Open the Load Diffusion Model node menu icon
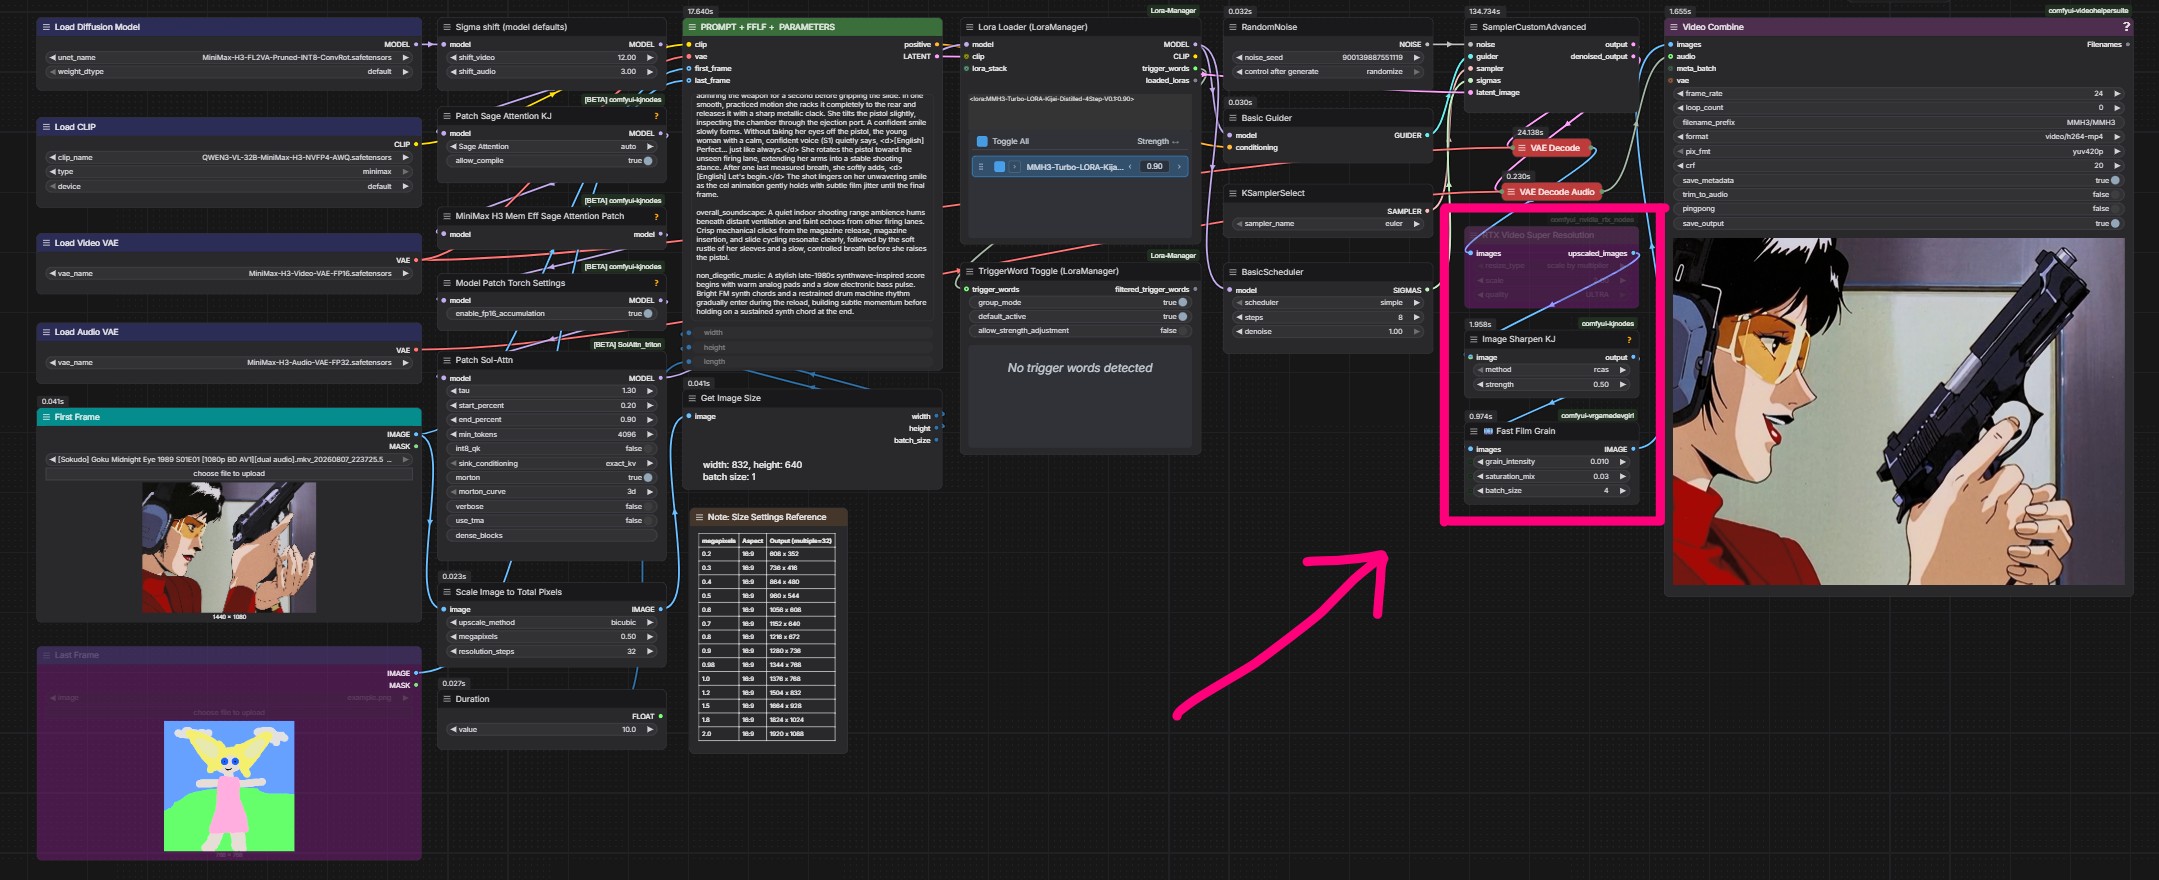2159x880 pixels. pos(46,27)
